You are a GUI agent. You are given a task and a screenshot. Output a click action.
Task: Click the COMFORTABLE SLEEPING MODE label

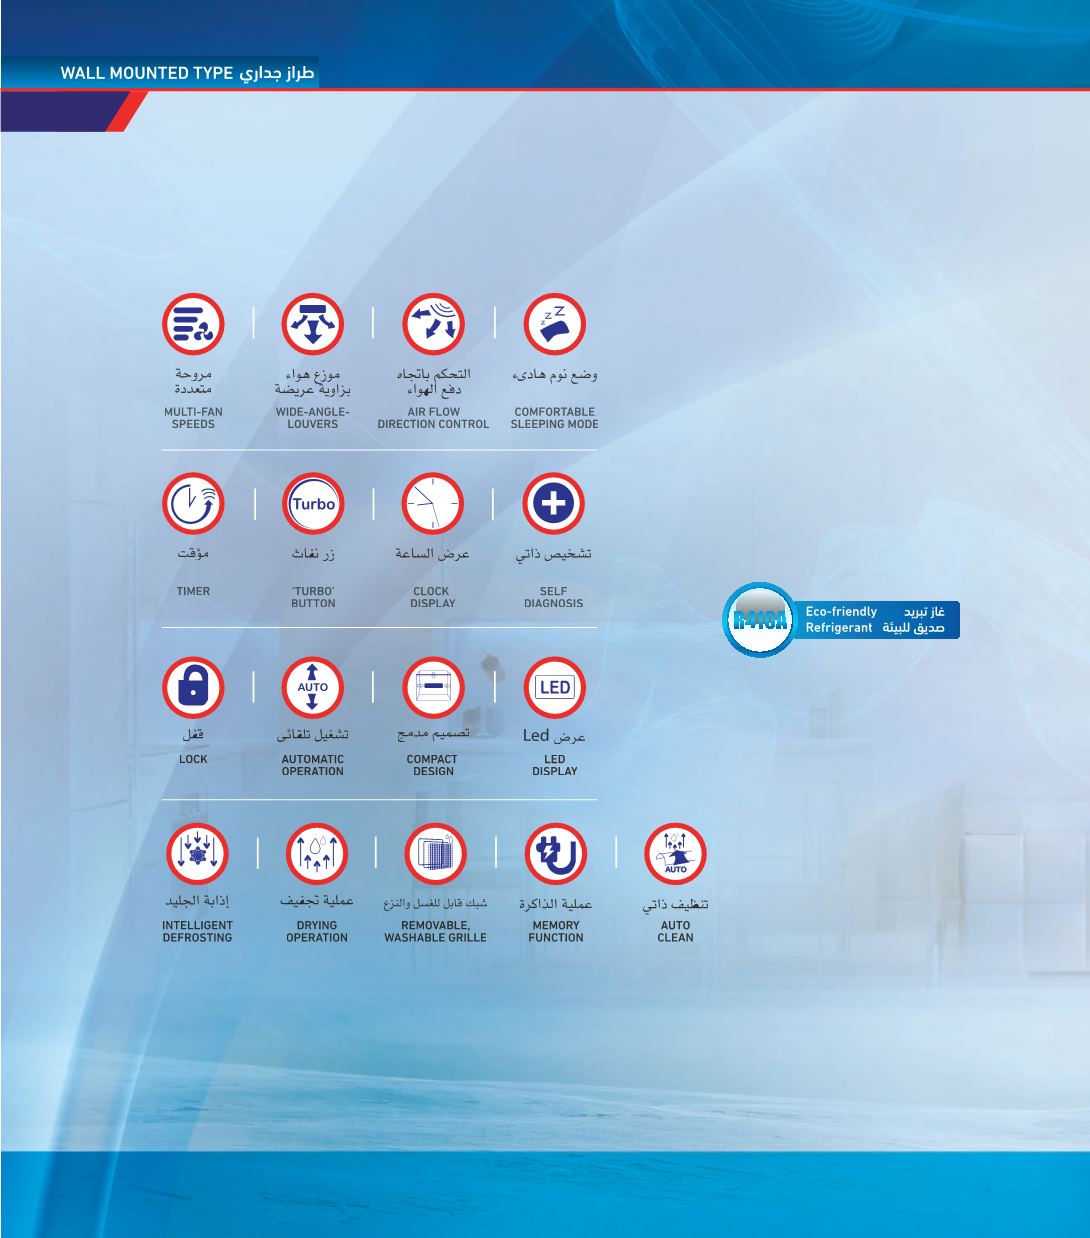pos(554,418)
